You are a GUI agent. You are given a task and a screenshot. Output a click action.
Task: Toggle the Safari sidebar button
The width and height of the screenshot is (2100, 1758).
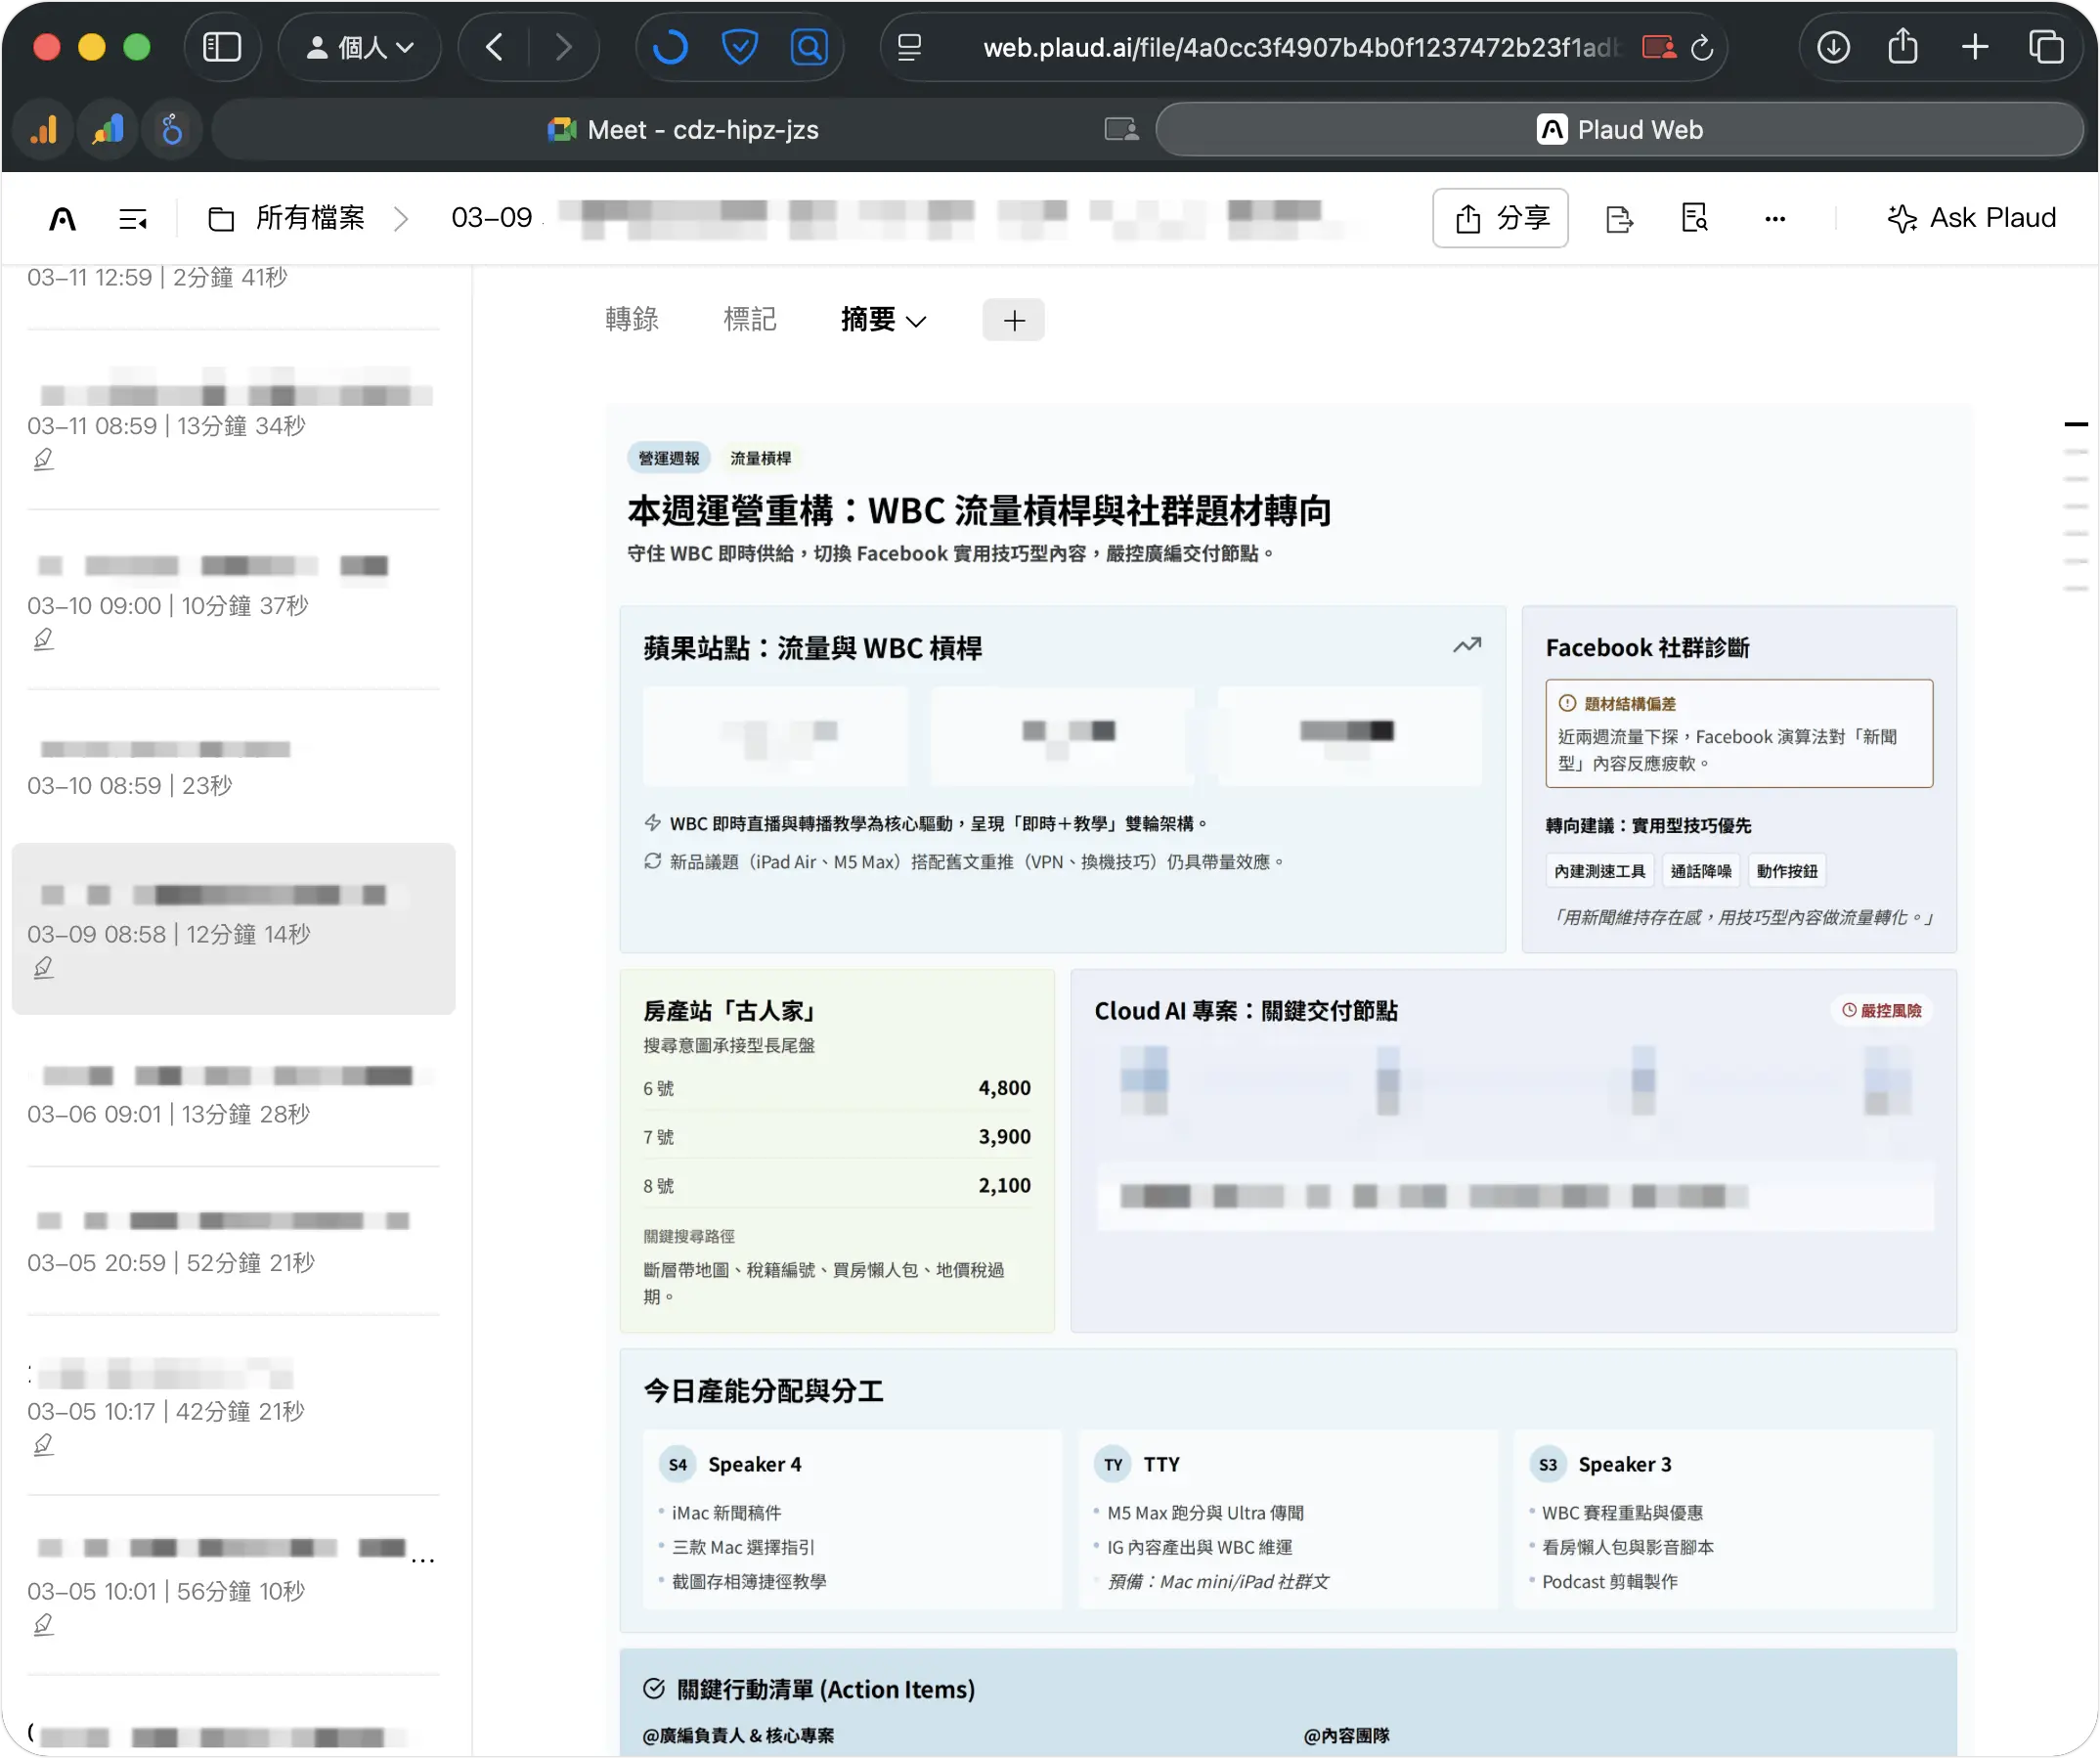(222, 47)
